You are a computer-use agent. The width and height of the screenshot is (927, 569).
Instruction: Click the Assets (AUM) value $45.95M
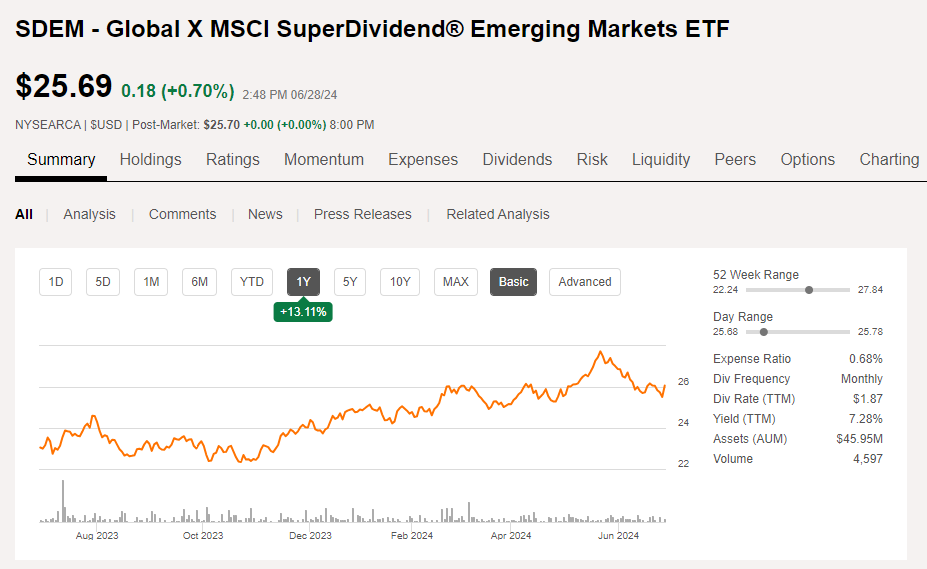(x=859, y=439)
